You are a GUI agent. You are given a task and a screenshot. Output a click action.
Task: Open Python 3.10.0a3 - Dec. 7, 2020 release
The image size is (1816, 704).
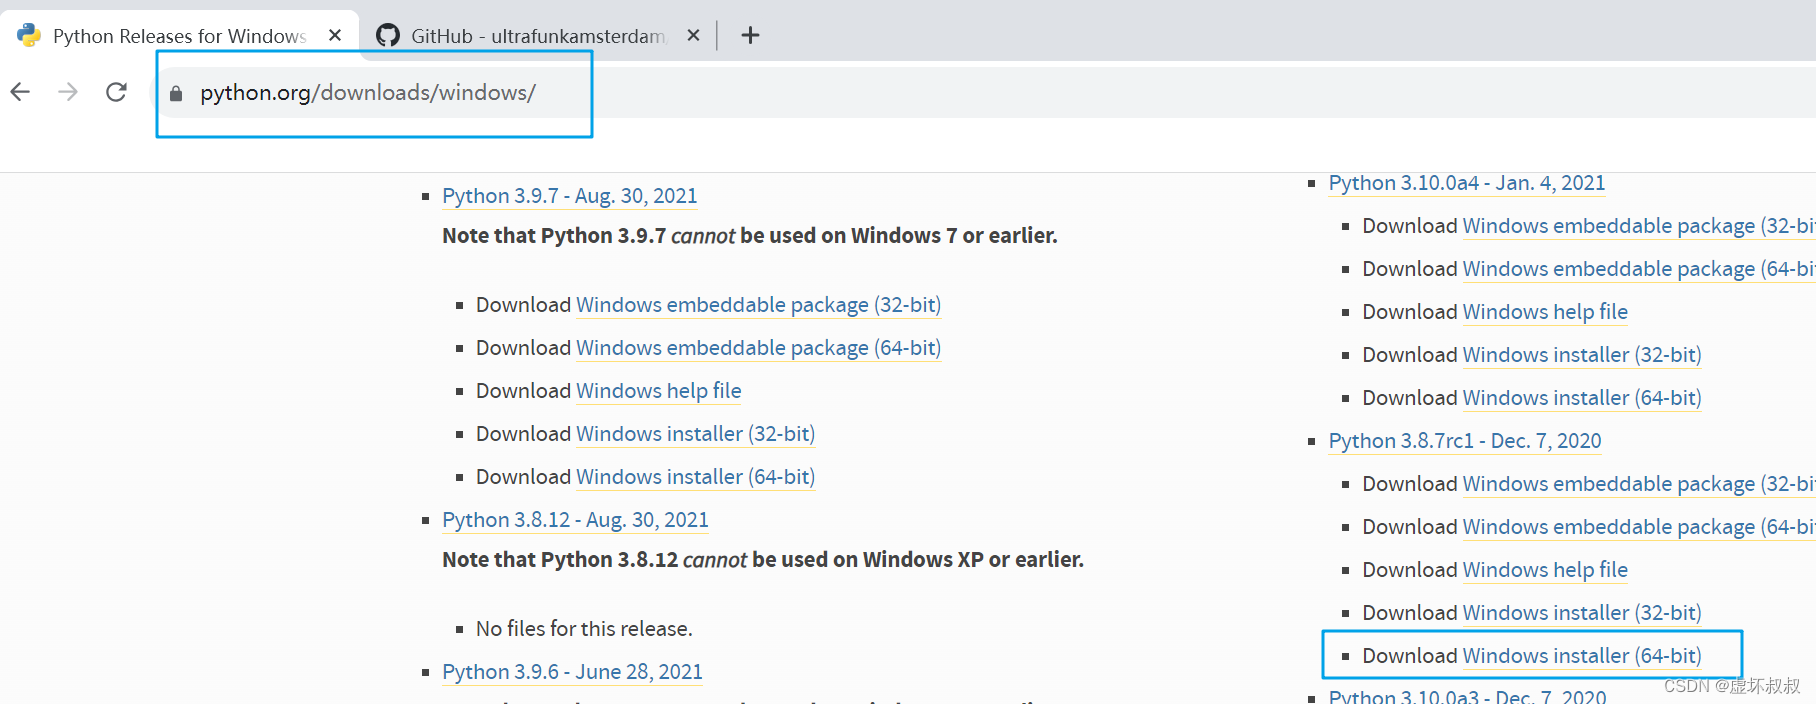pos(1467,696)
